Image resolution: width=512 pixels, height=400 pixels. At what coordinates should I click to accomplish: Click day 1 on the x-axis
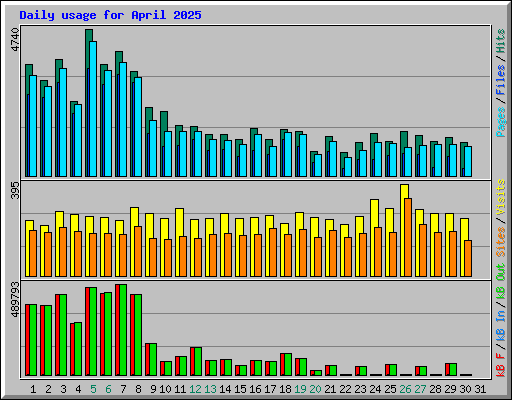click(33, 389)
